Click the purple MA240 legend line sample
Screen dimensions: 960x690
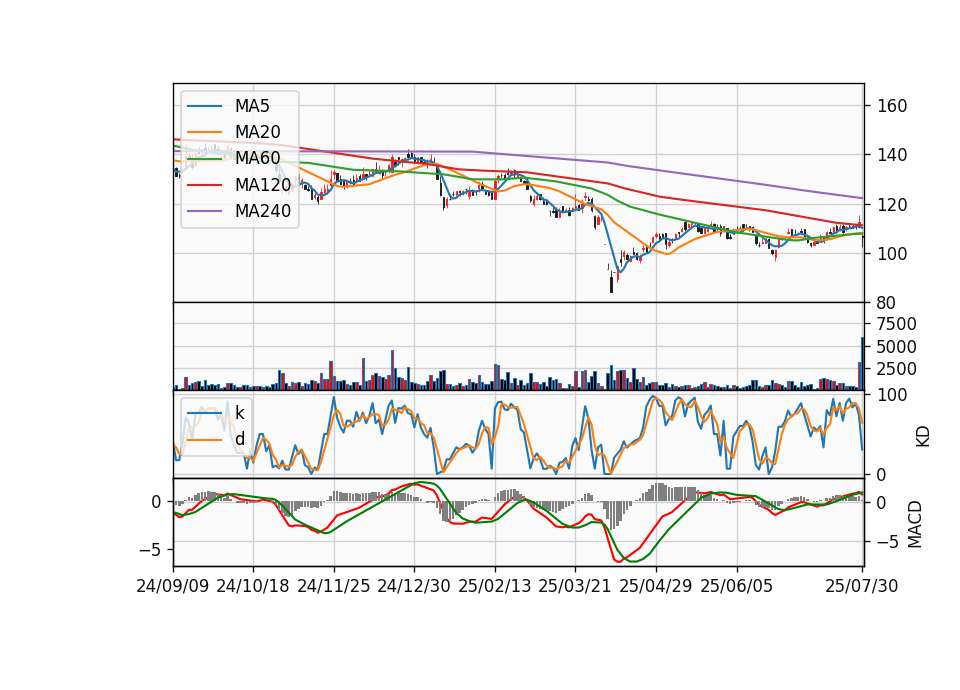[x=204, y=211]
